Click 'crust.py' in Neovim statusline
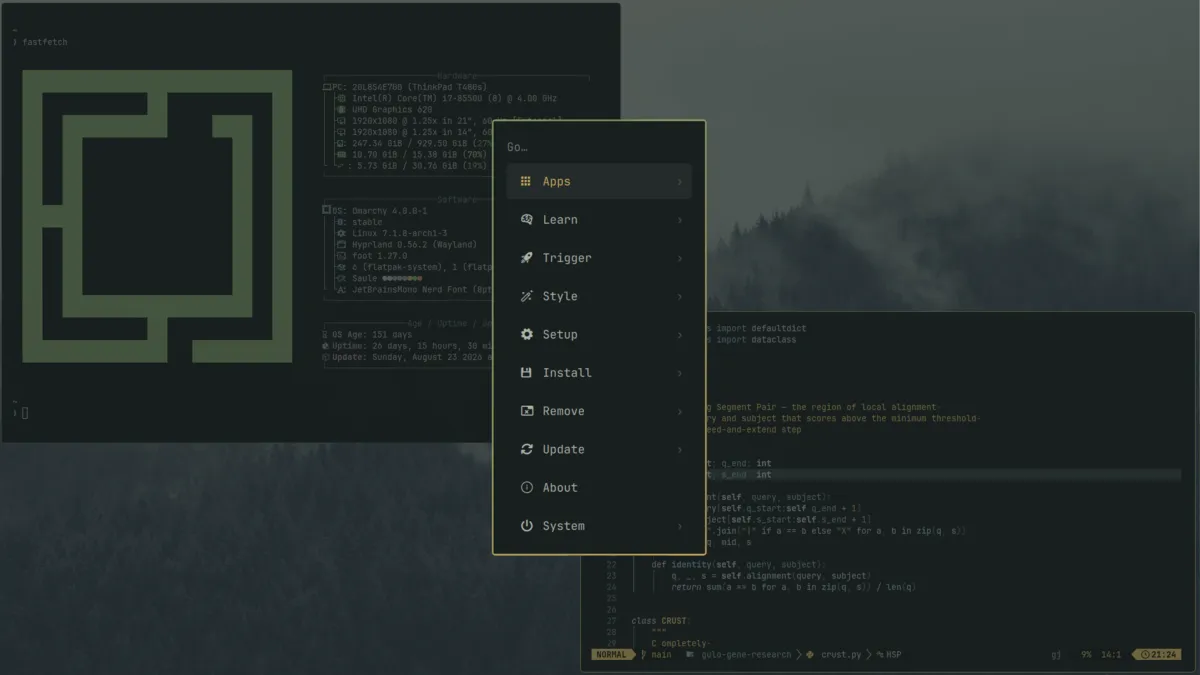This screenshot has width=1200, height=675. point(842,655)
